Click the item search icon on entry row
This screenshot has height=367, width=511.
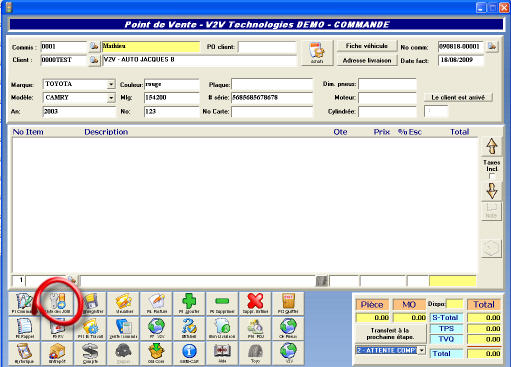click(x=72, y=280)
